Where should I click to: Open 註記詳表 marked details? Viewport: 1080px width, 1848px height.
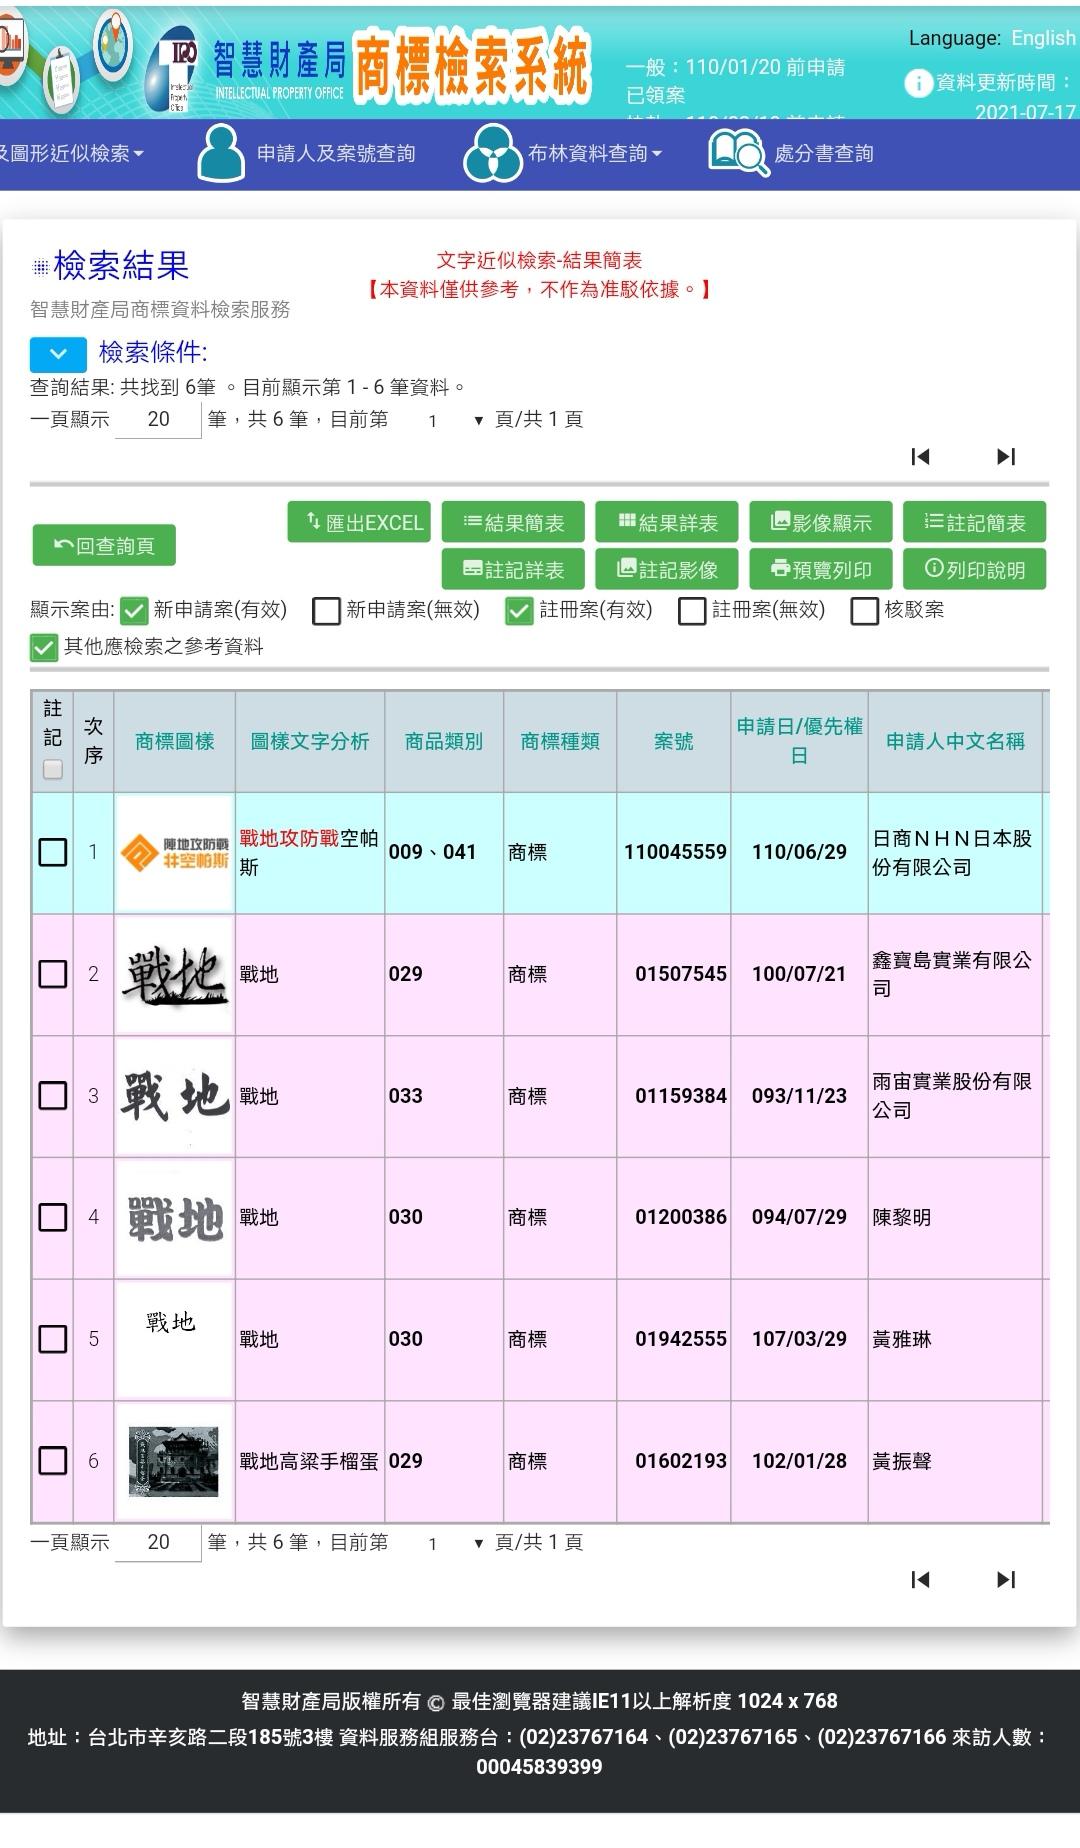click(x=513, y=569)
